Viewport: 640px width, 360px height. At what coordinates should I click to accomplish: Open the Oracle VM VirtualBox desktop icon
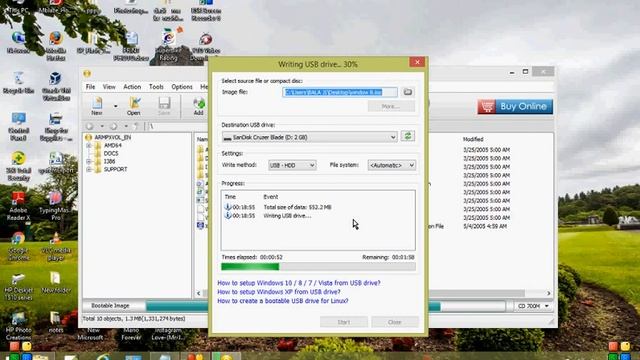[x=56, y=86]
